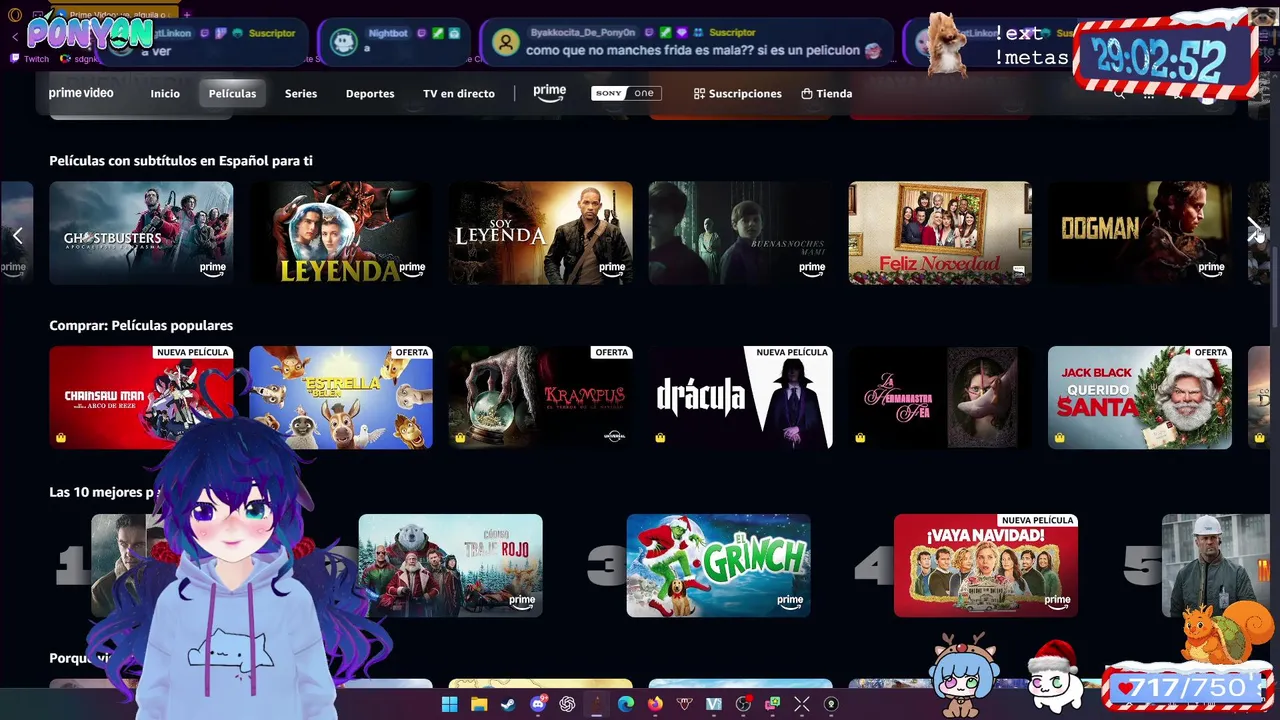Click the shopping bag icon on Drácula
Viewport: 1280px width, 720px height.
(660, 437)
